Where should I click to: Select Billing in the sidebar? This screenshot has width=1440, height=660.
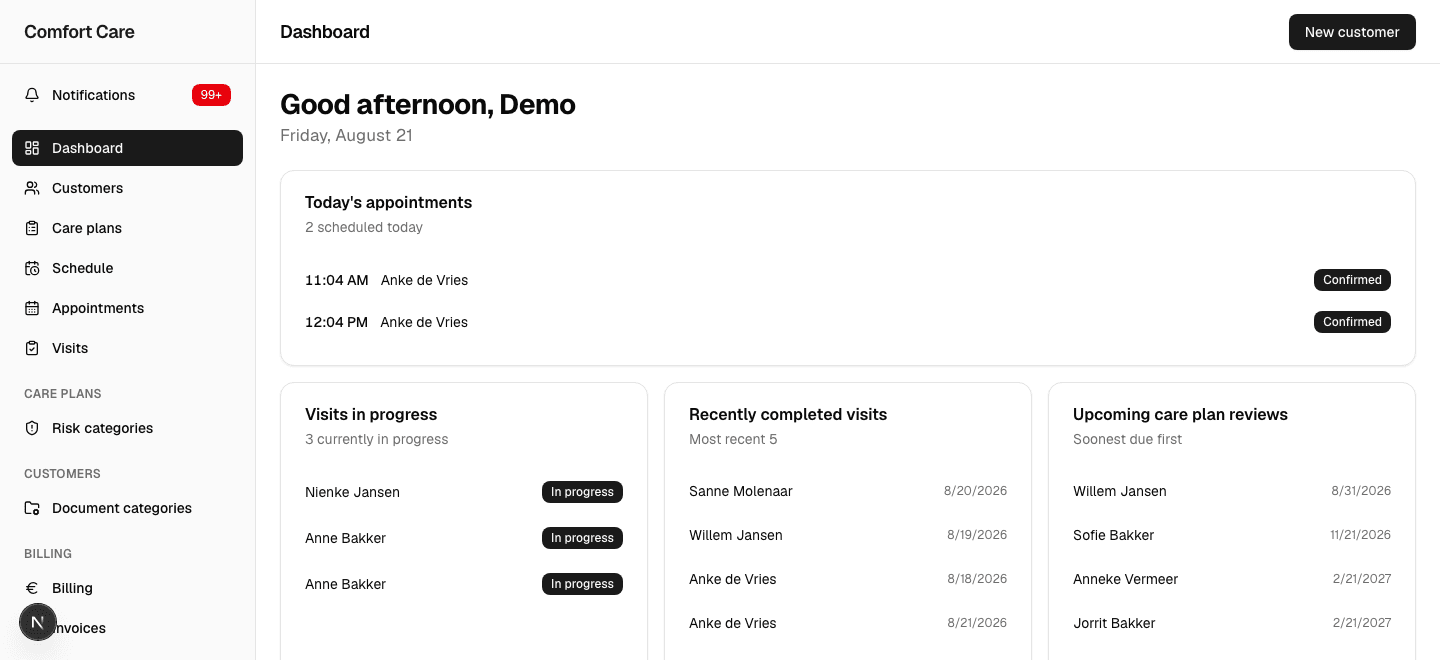coord(127,588)
